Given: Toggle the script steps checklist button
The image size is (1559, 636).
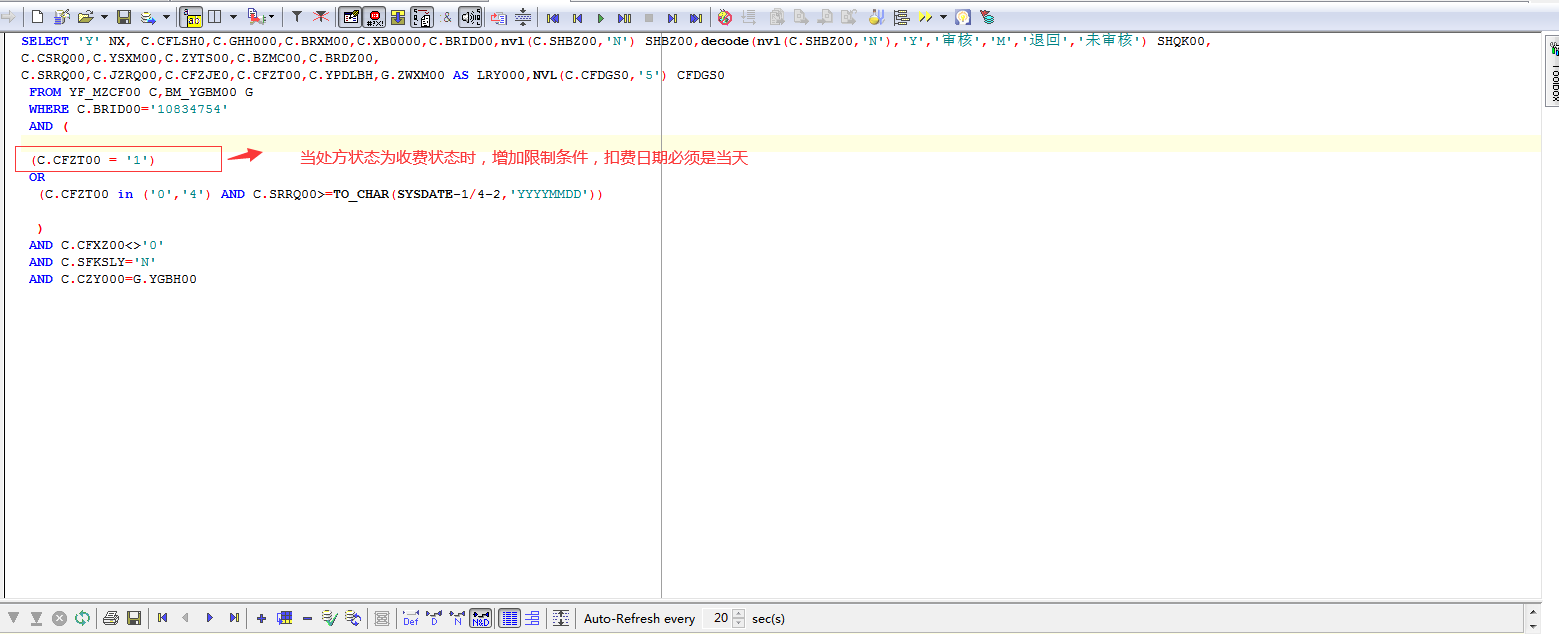Looking at the screenshot, I should (x=422, y=17).
